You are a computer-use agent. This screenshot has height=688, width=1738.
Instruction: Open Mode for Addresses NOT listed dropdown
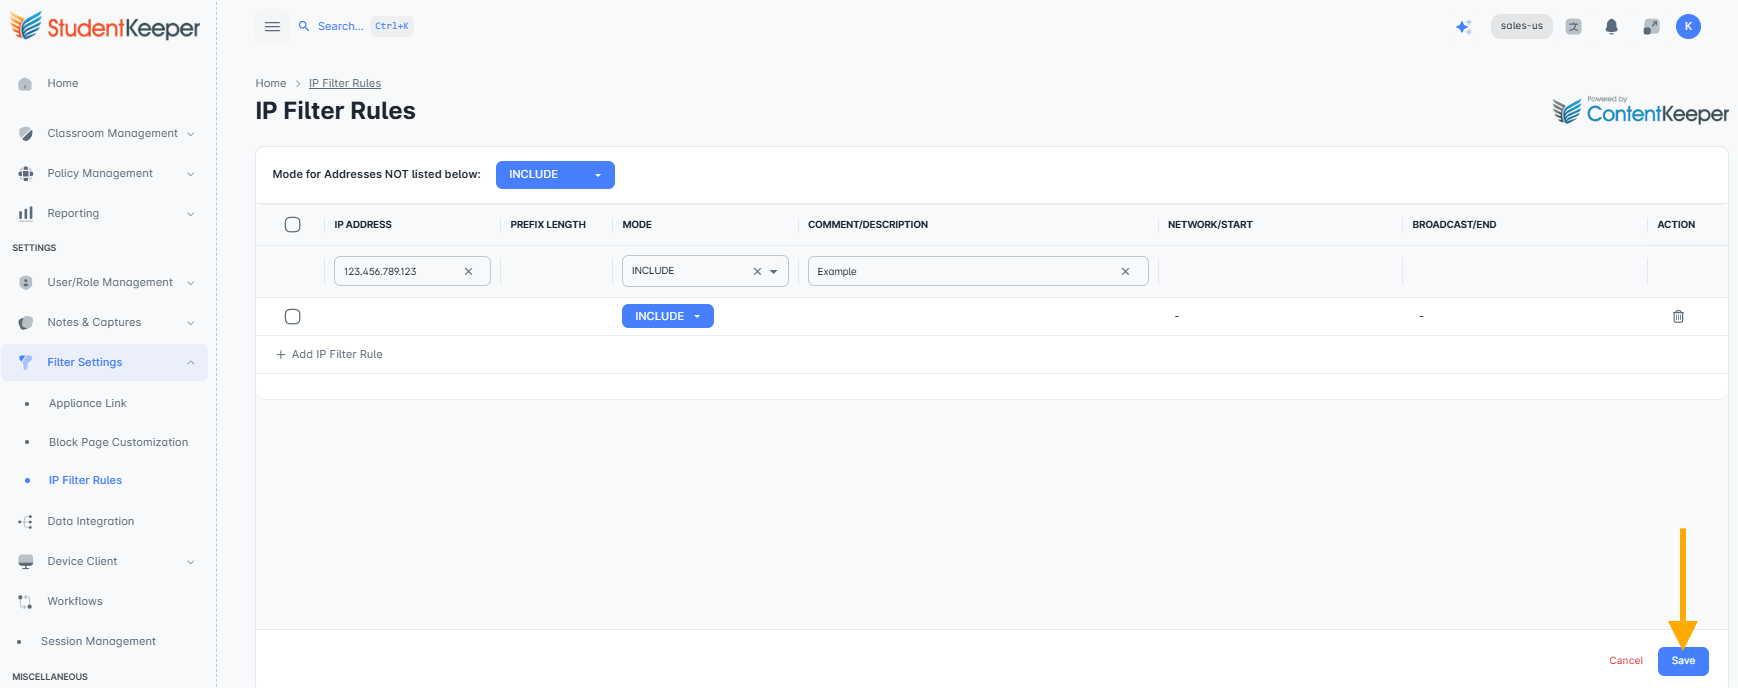point(555,175)
